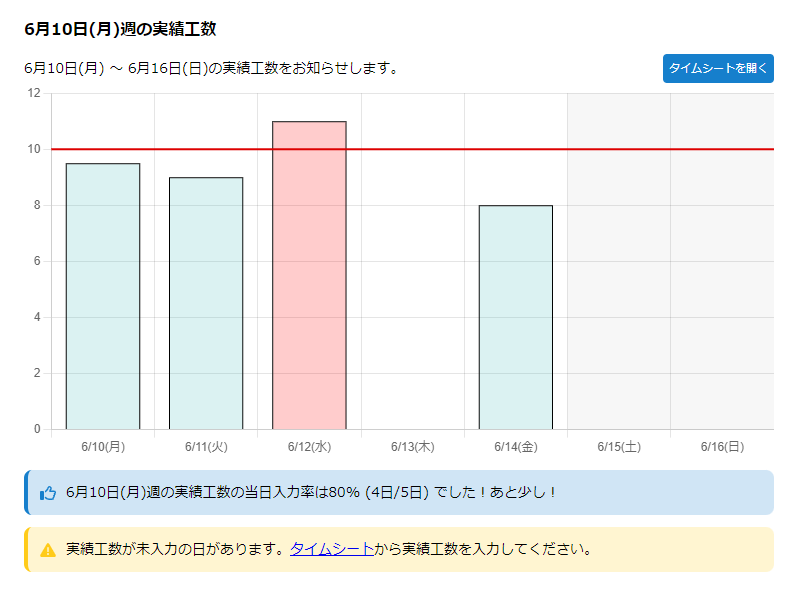
Task: Click the 6/10(月) axis label
Action: (x=103, y=446)
